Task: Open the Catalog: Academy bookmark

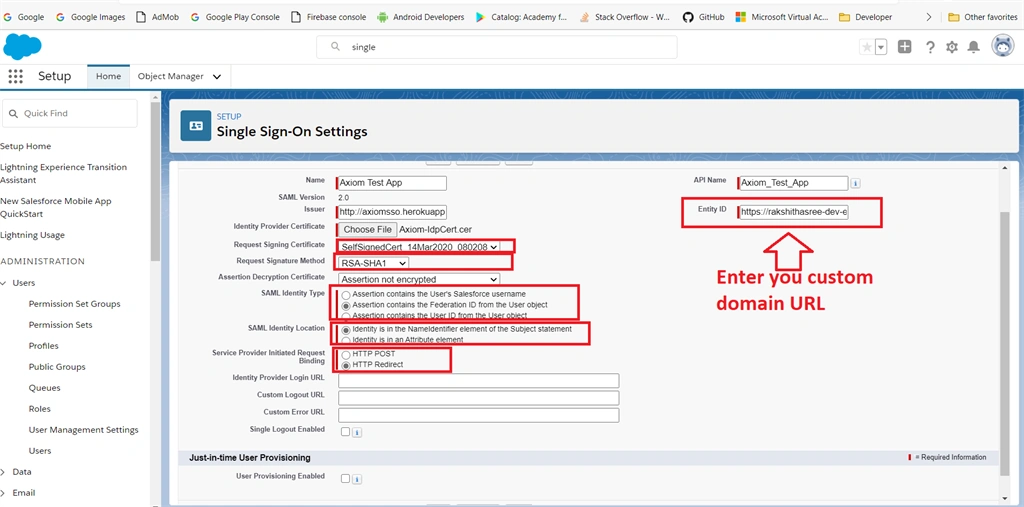Action: (521, 17)
